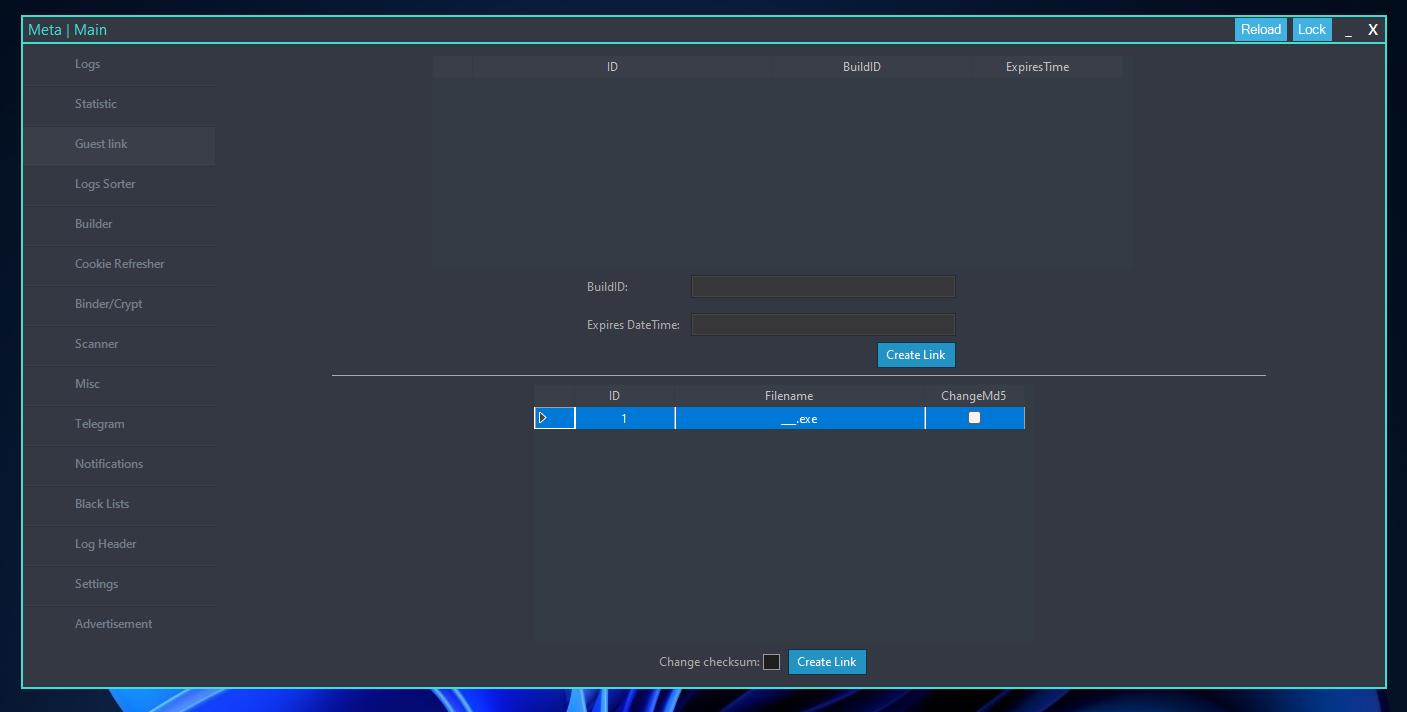Open the Builder sidebar item
1407x712 pixels.
94,224
